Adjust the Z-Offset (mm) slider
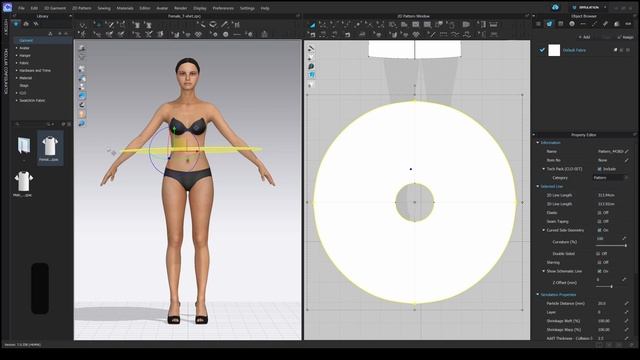Viewport: 640px width, 360px height. coord(611,287)
